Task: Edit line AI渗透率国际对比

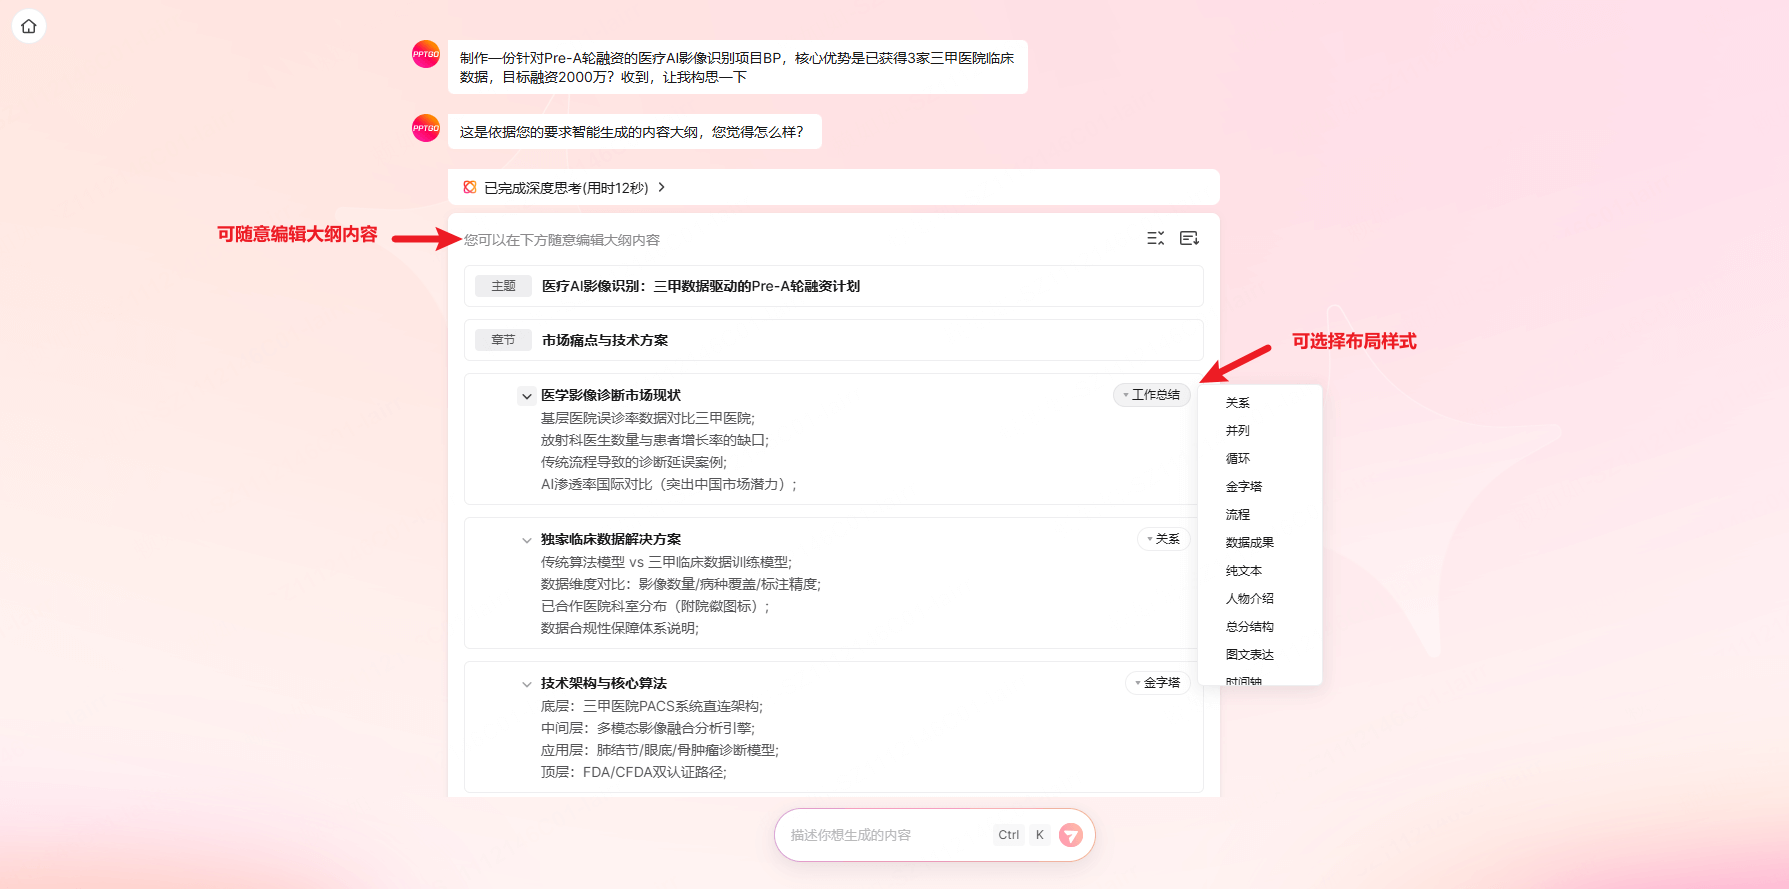Action: click(x=669, y=484)
